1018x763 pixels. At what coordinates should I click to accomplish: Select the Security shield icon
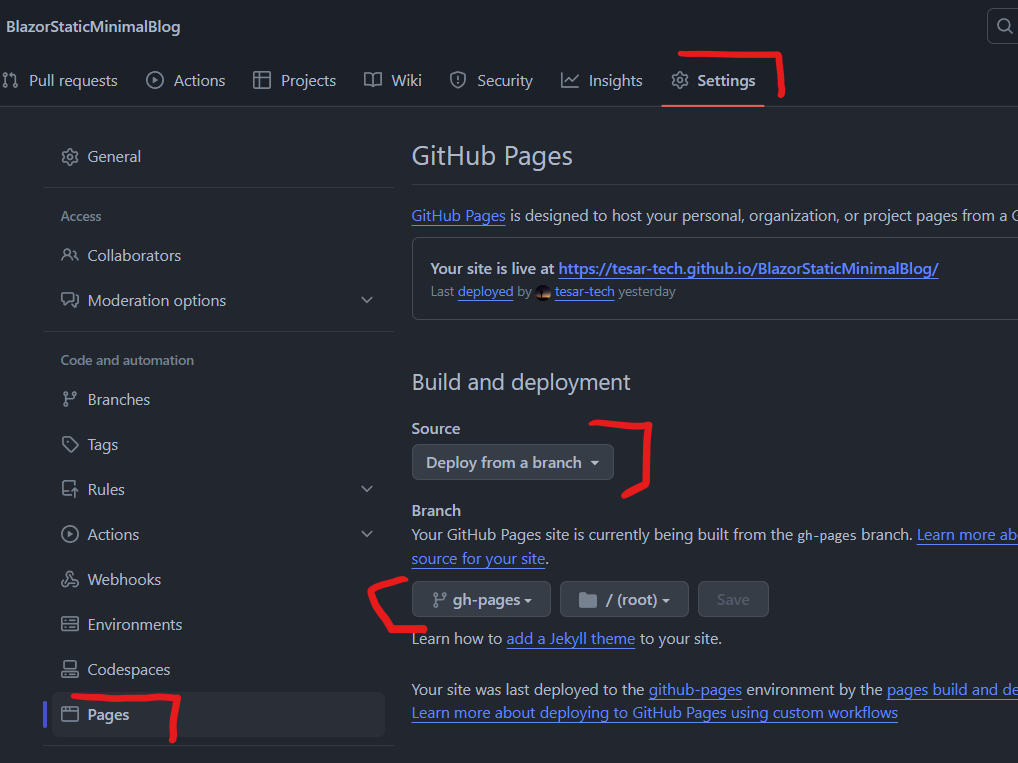pyautogui.click(x=459, y=80)
